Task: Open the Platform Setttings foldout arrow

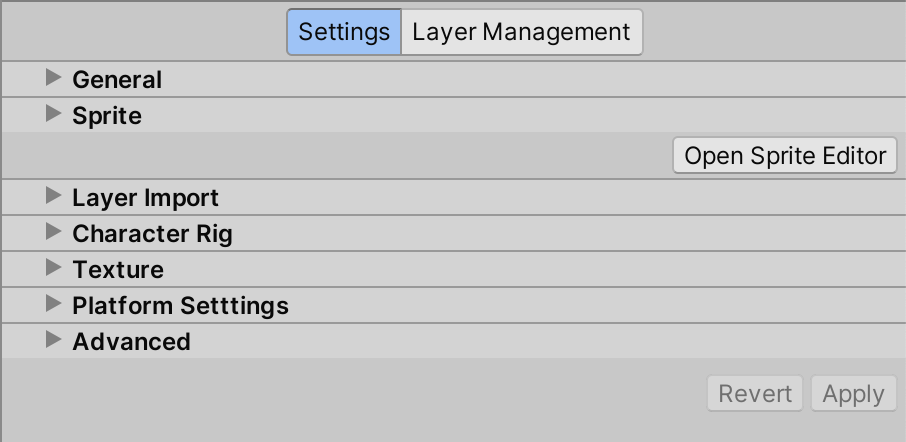Action: coord(54,304)
